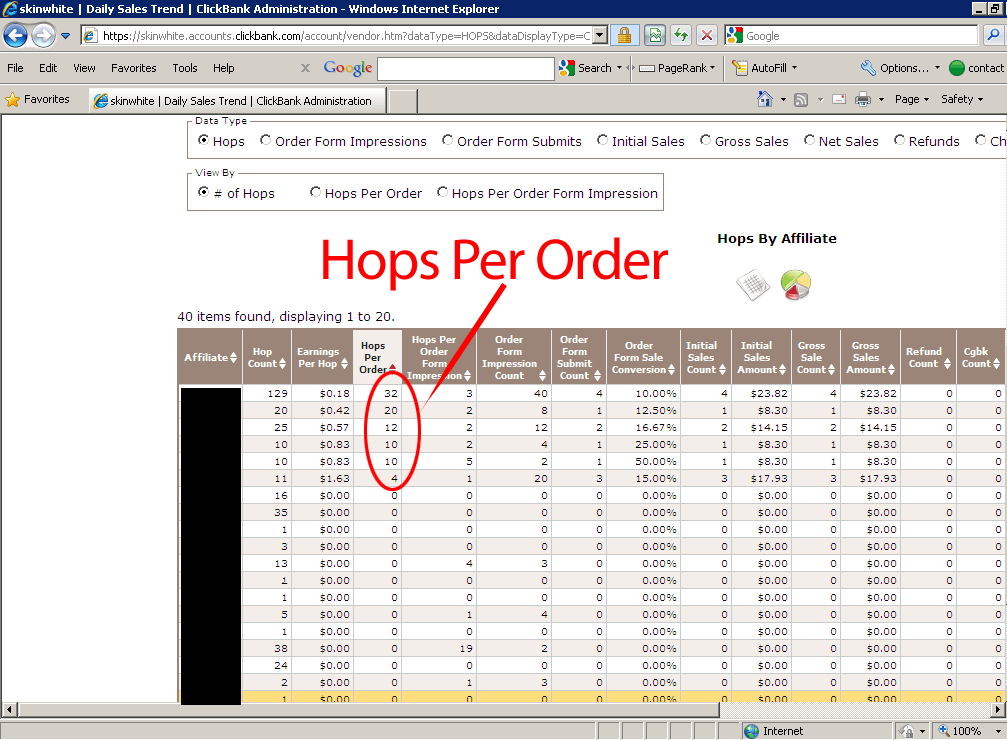Viewport: 1007px width, 740px height.
Task: Click the Google toolbar search input field
Action: point(465,68)
